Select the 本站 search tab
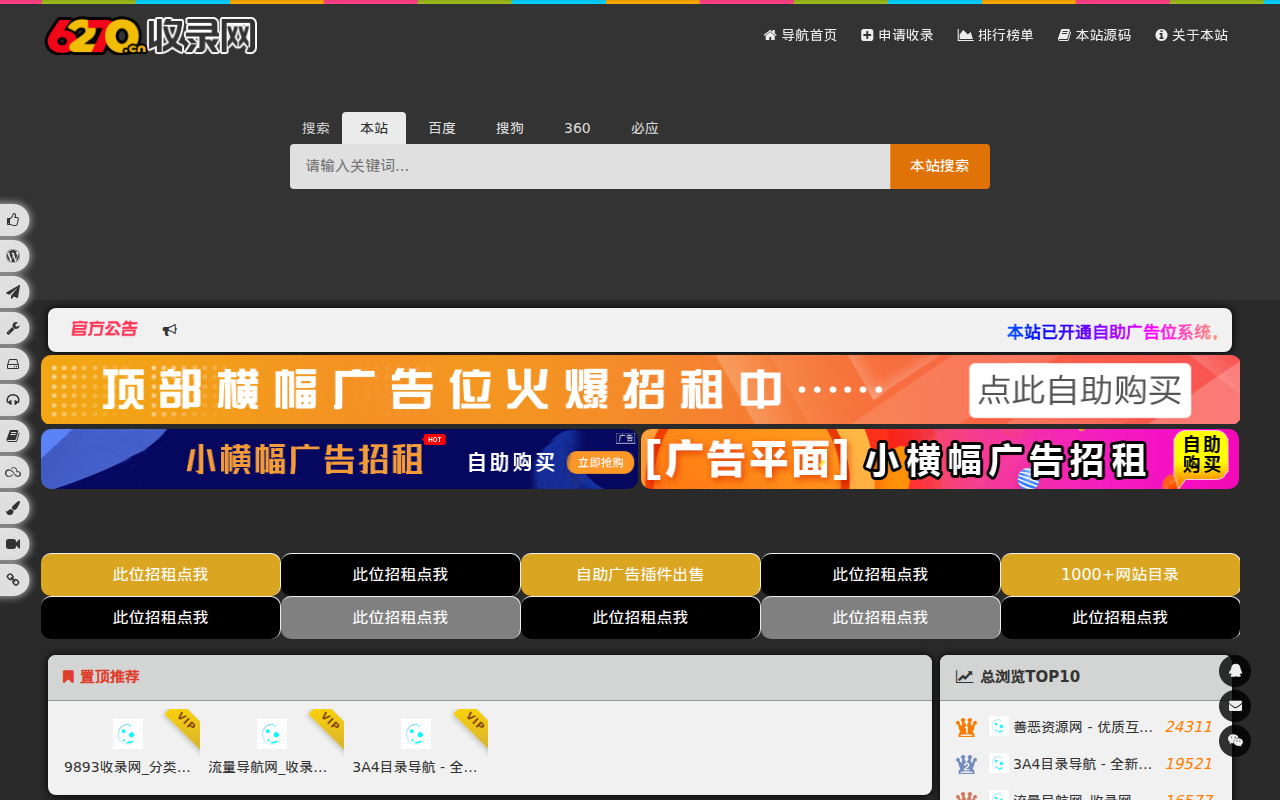The image size is (1280, 800). click(374, 128)
